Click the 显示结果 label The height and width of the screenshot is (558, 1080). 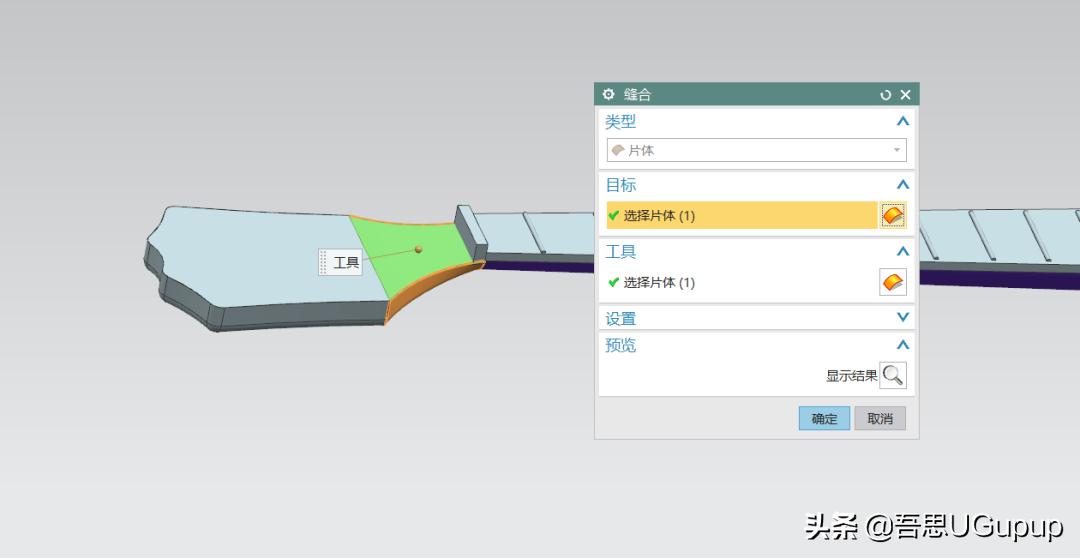click(x=852, y=376)
